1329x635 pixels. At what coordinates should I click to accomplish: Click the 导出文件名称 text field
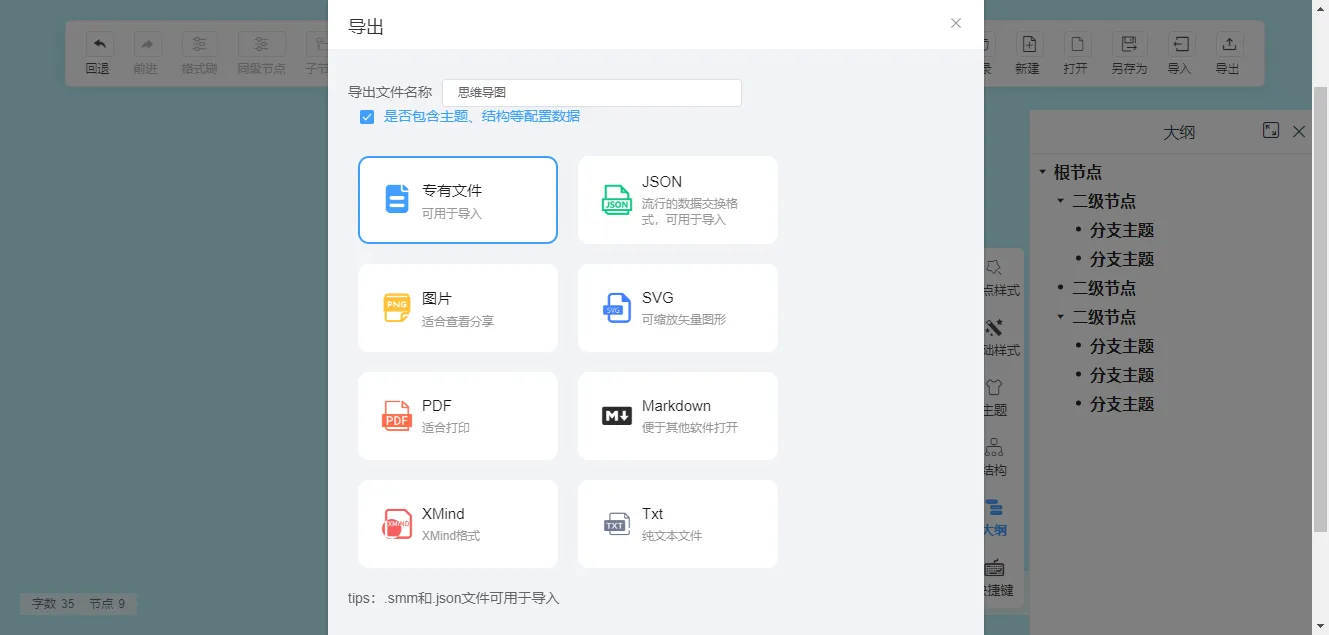(592, 92)
